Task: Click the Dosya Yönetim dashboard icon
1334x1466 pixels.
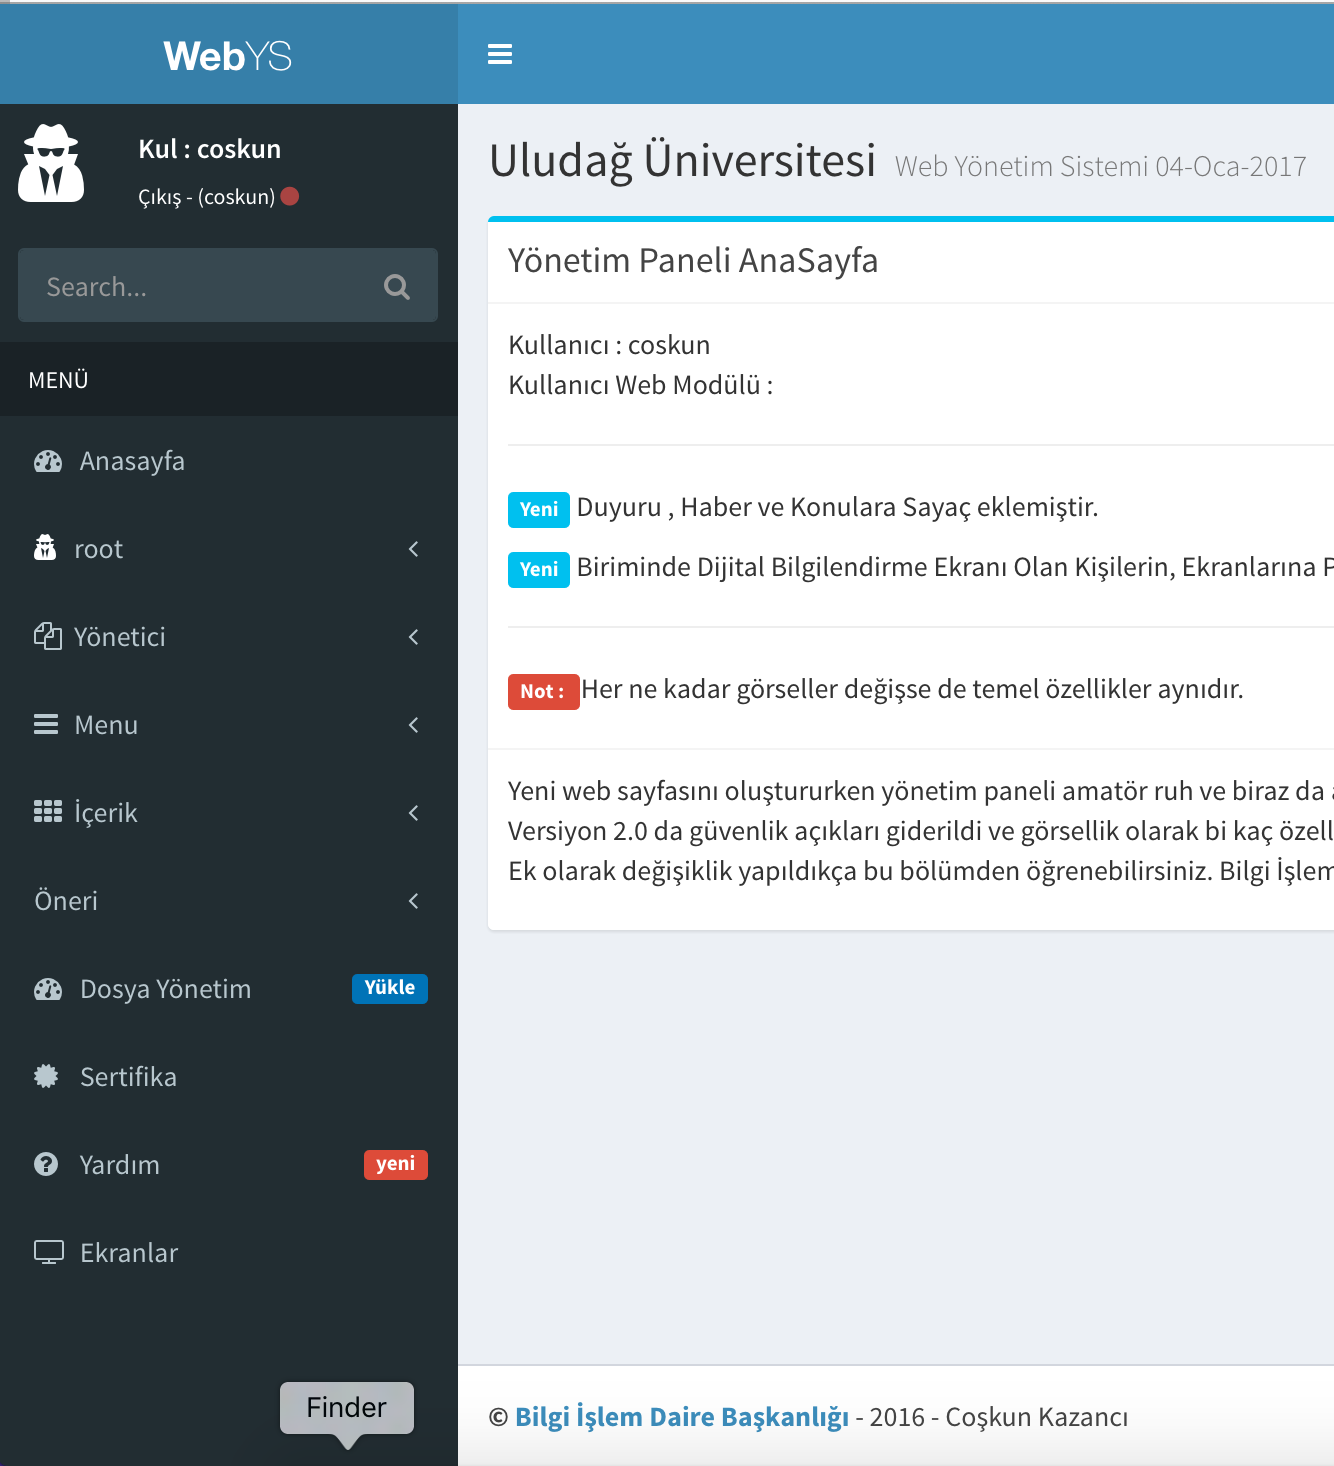Action: pyautogui.click(x=48, y=989)
